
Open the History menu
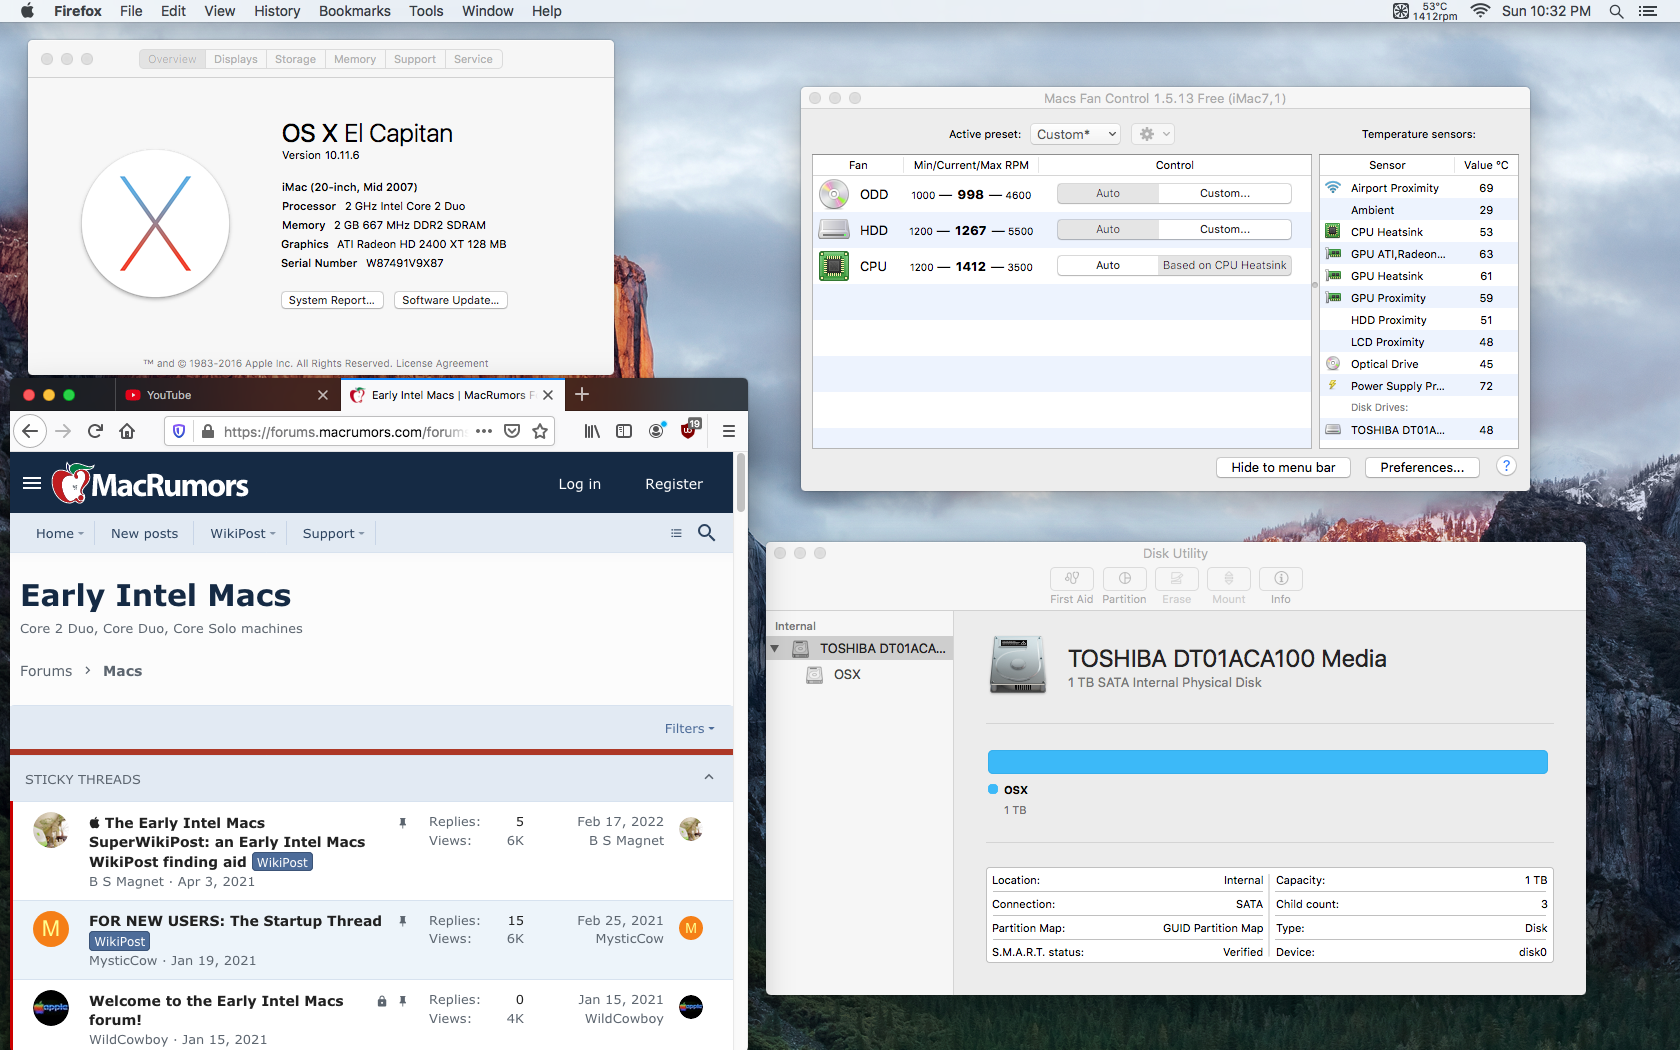[x=277, y=11]
